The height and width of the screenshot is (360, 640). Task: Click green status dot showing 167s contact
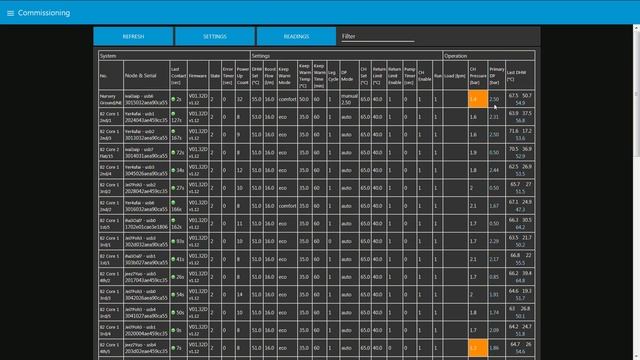pyautogui.click(x=173, y=131)
